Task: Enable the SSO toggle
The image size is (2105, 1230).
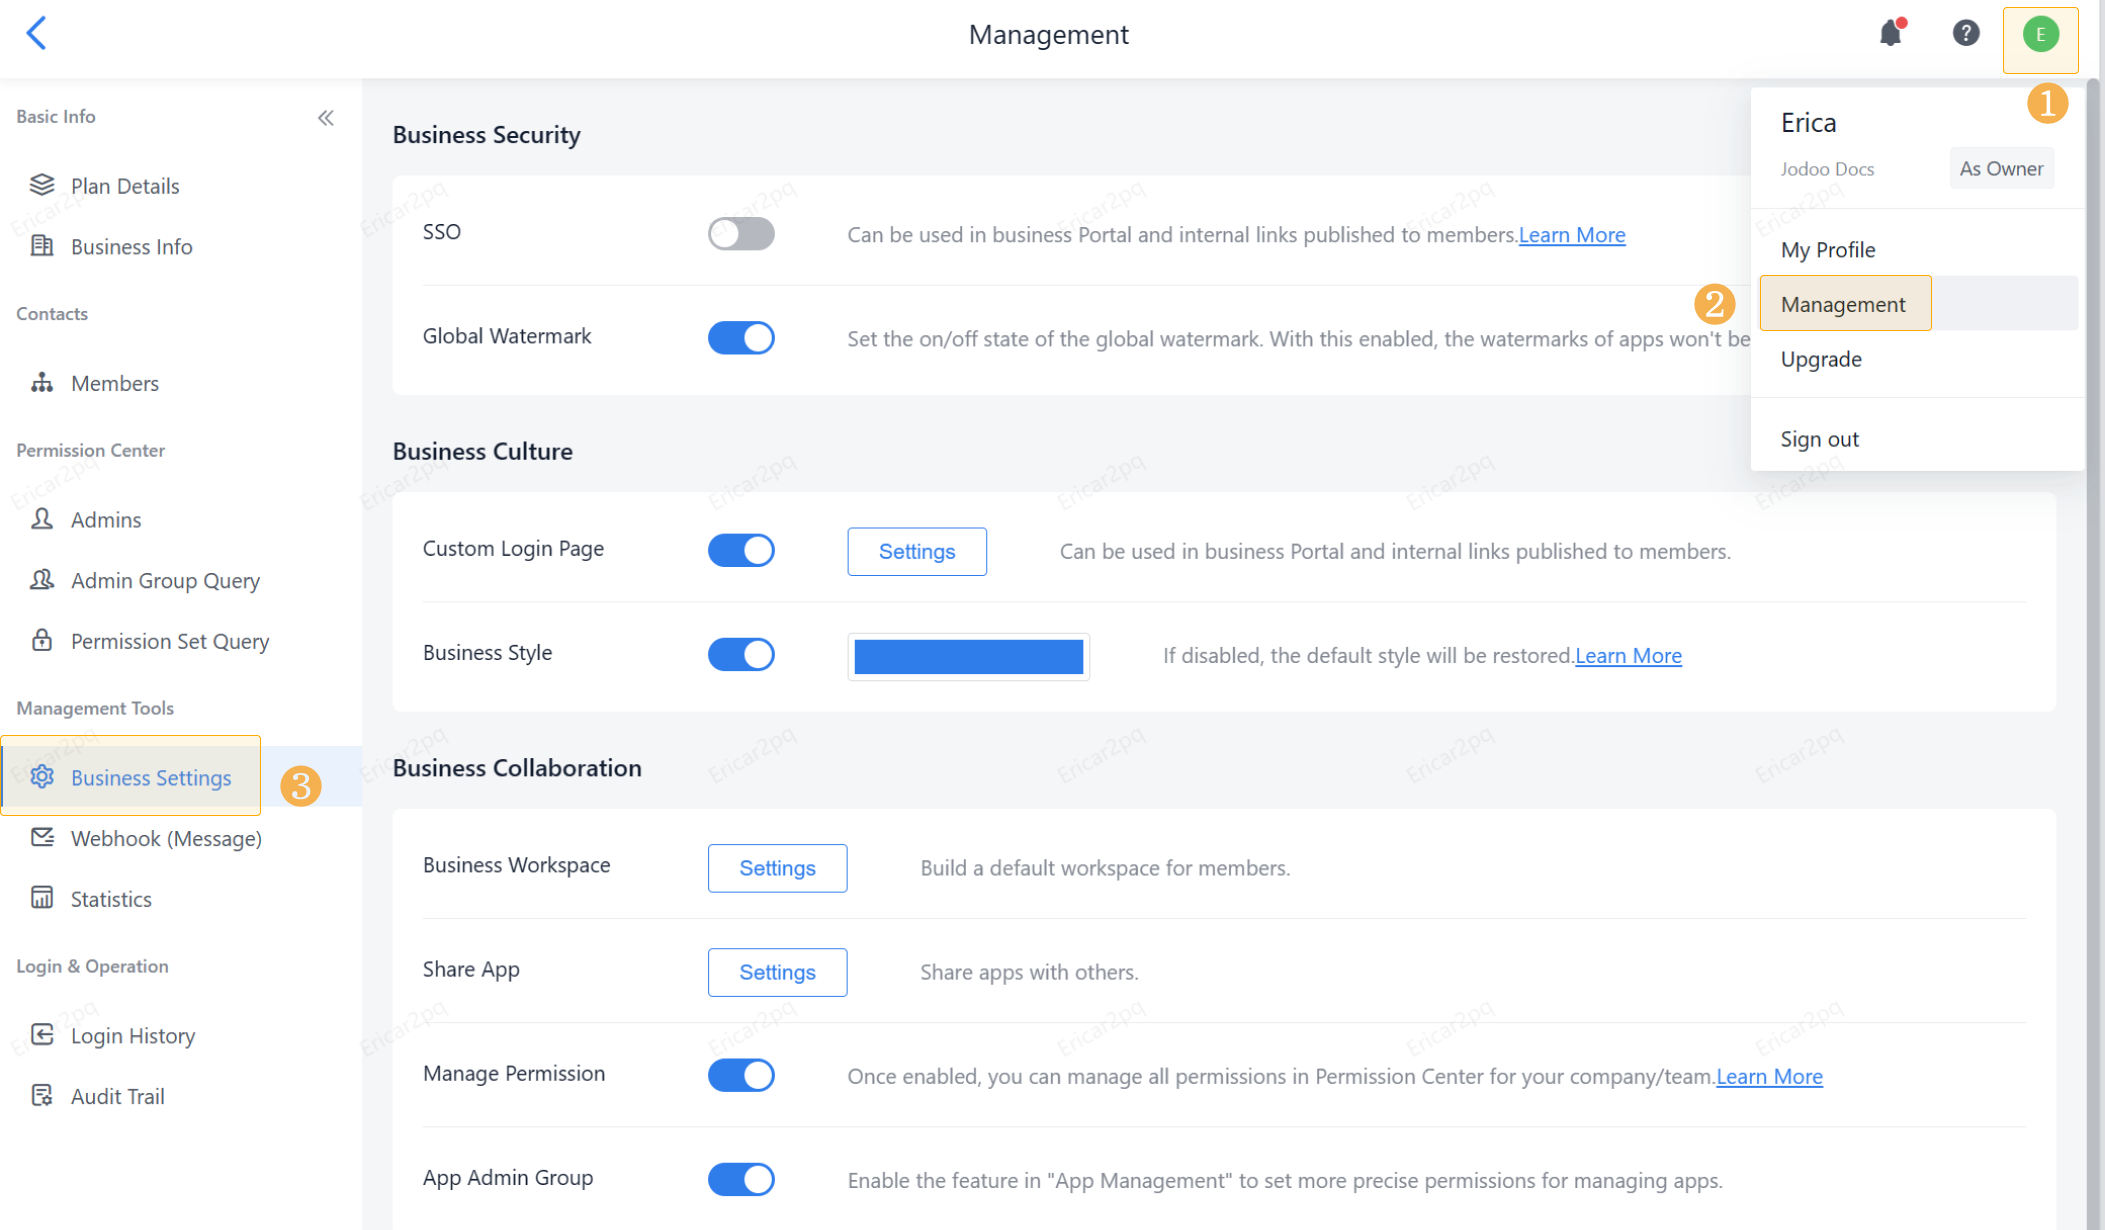Action: point(741,234)
